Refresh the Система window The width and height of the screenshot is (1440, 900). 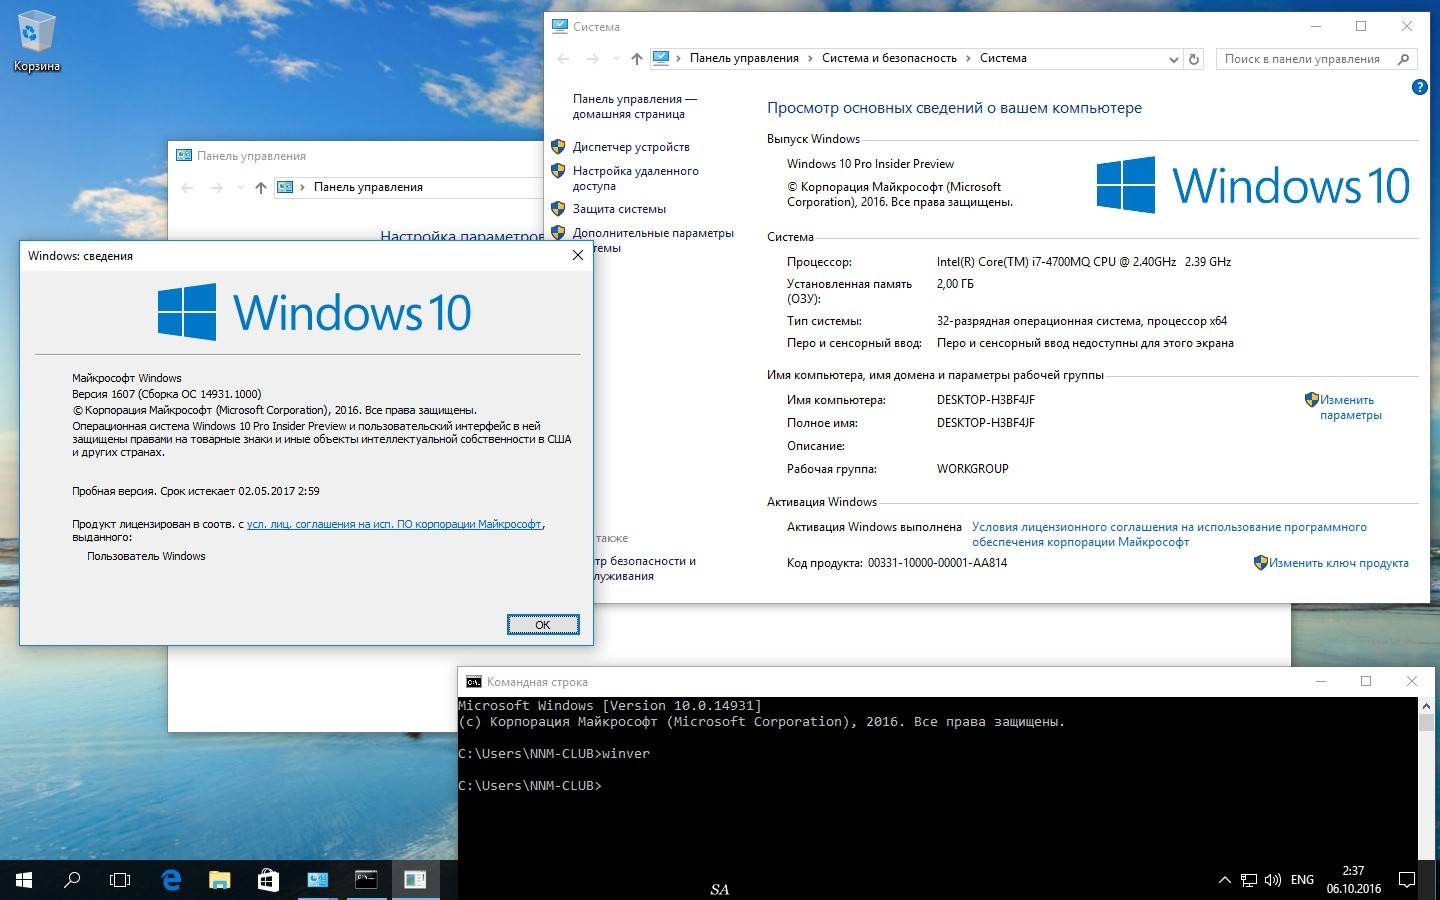point(1193,59)
